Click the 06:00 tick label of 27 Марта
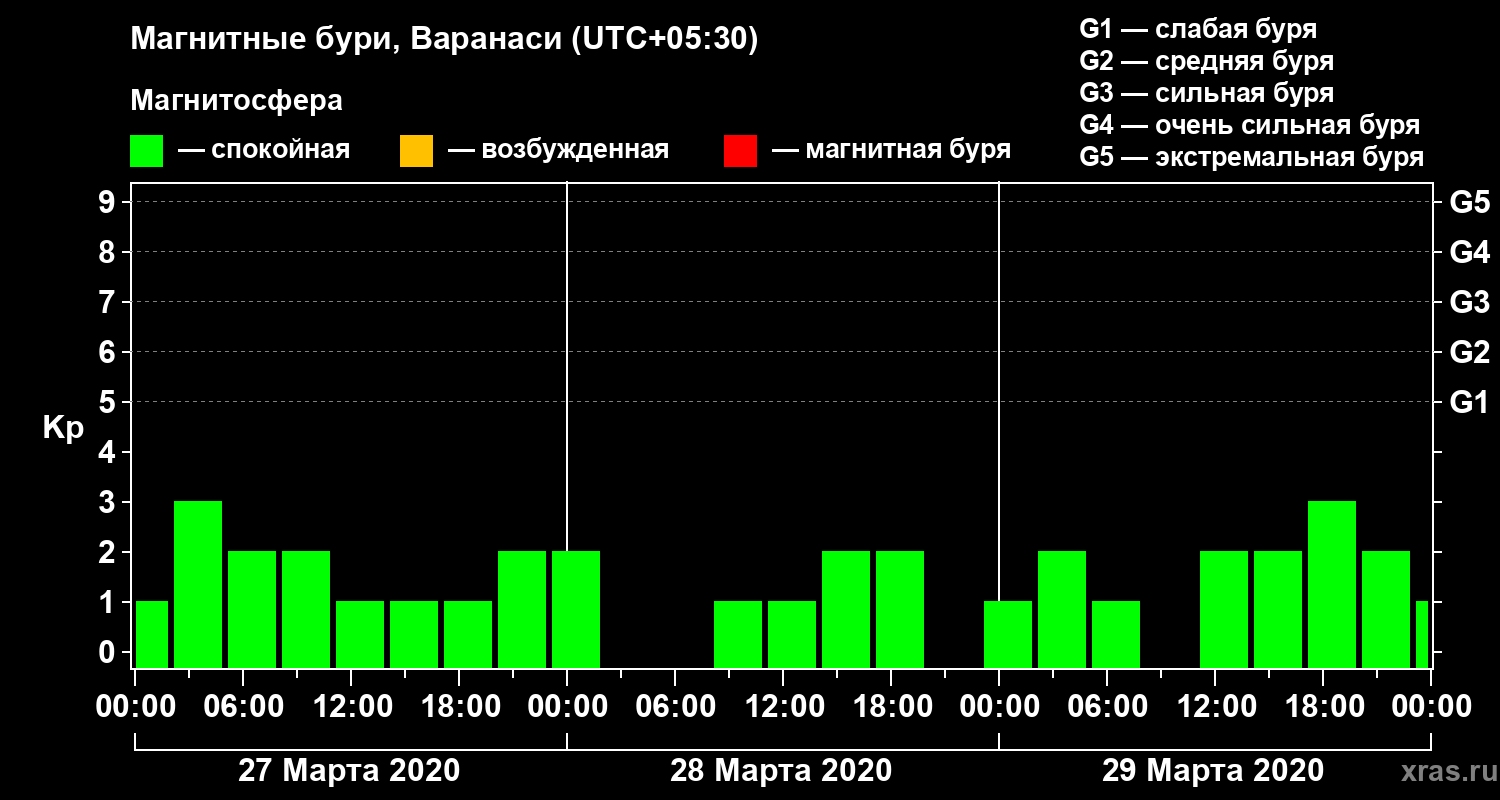 pos(243,707)
